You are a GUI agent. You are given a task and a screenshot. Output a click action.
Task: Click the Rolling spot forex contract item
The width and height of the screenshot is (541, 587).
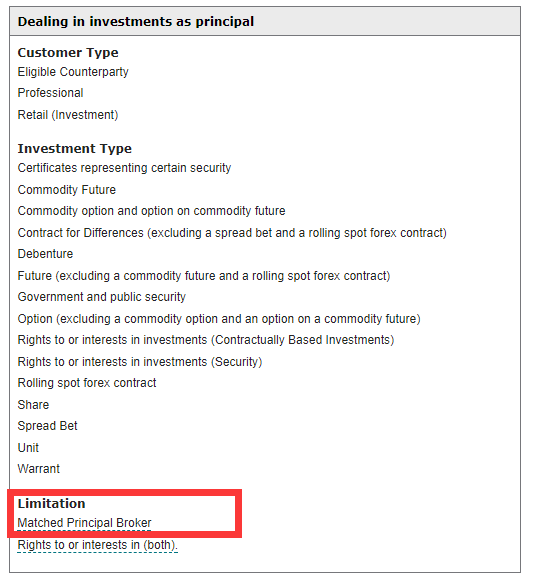click(87, 383)
